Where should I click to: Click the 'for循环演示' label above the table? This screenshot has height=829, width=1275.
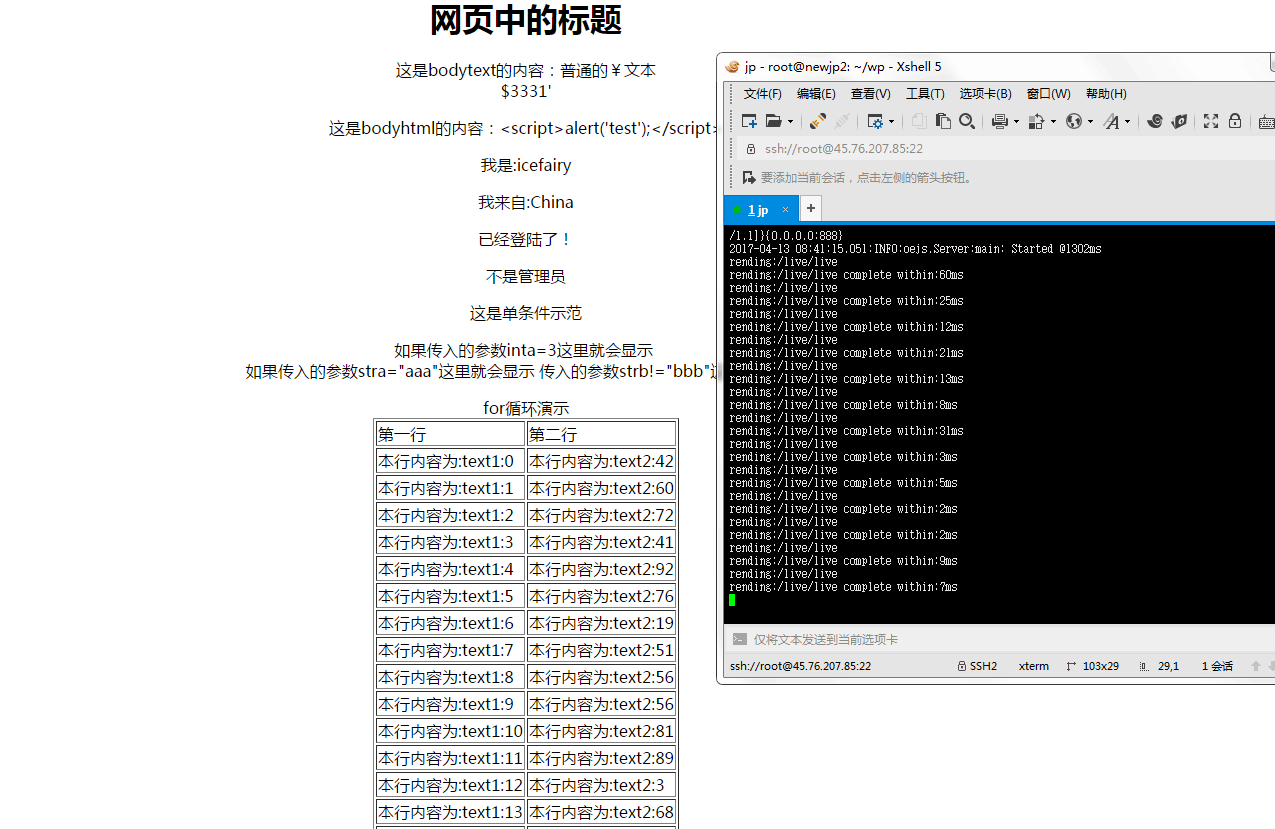(x=526, y=408)
